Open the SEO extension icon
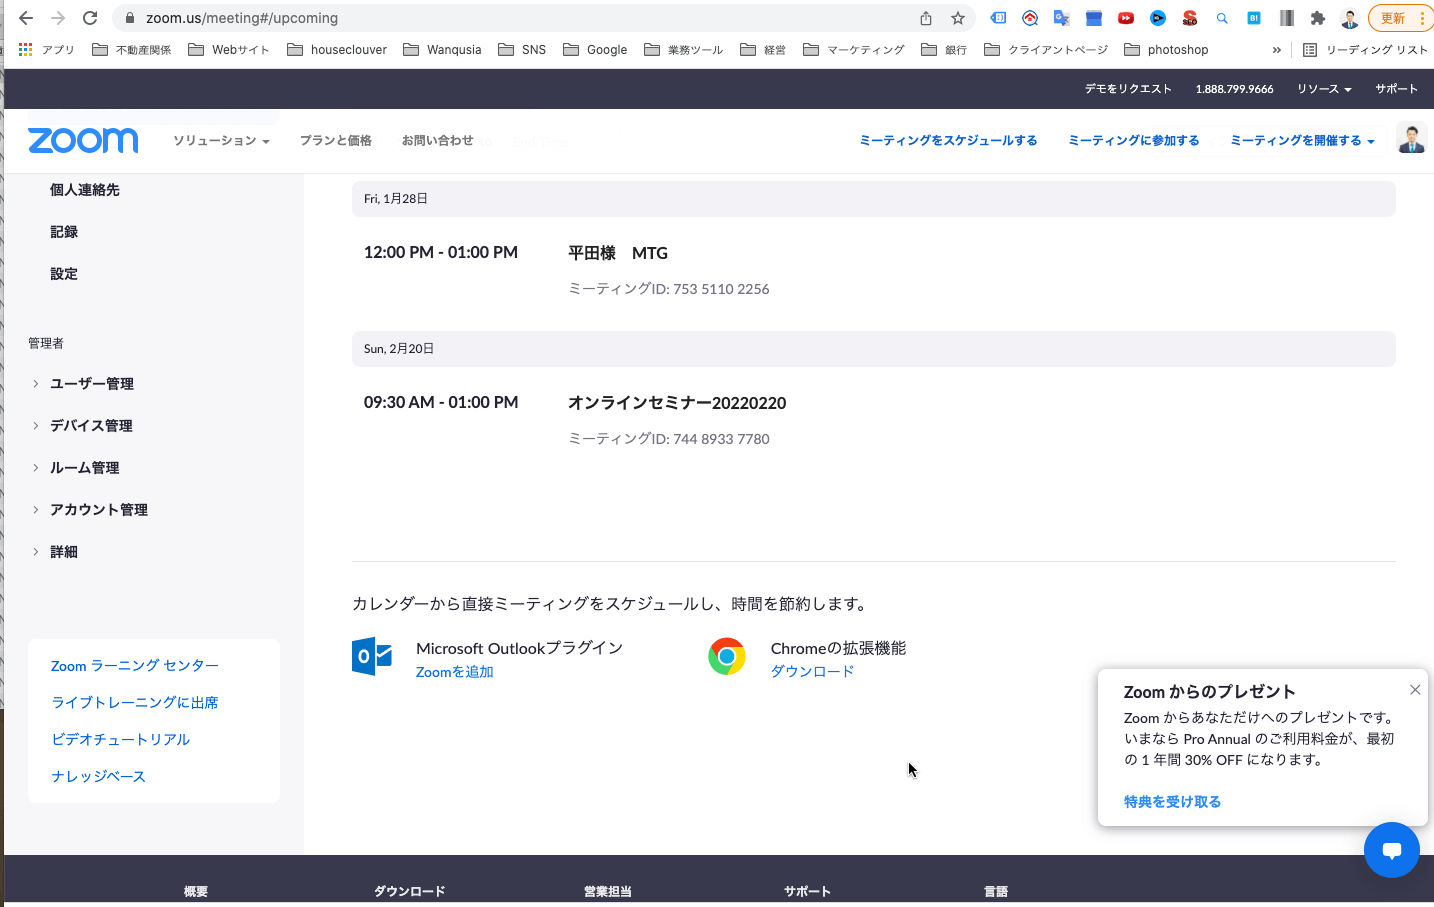Viewport: 1434px width, 907px height. tap(1190, 18)
